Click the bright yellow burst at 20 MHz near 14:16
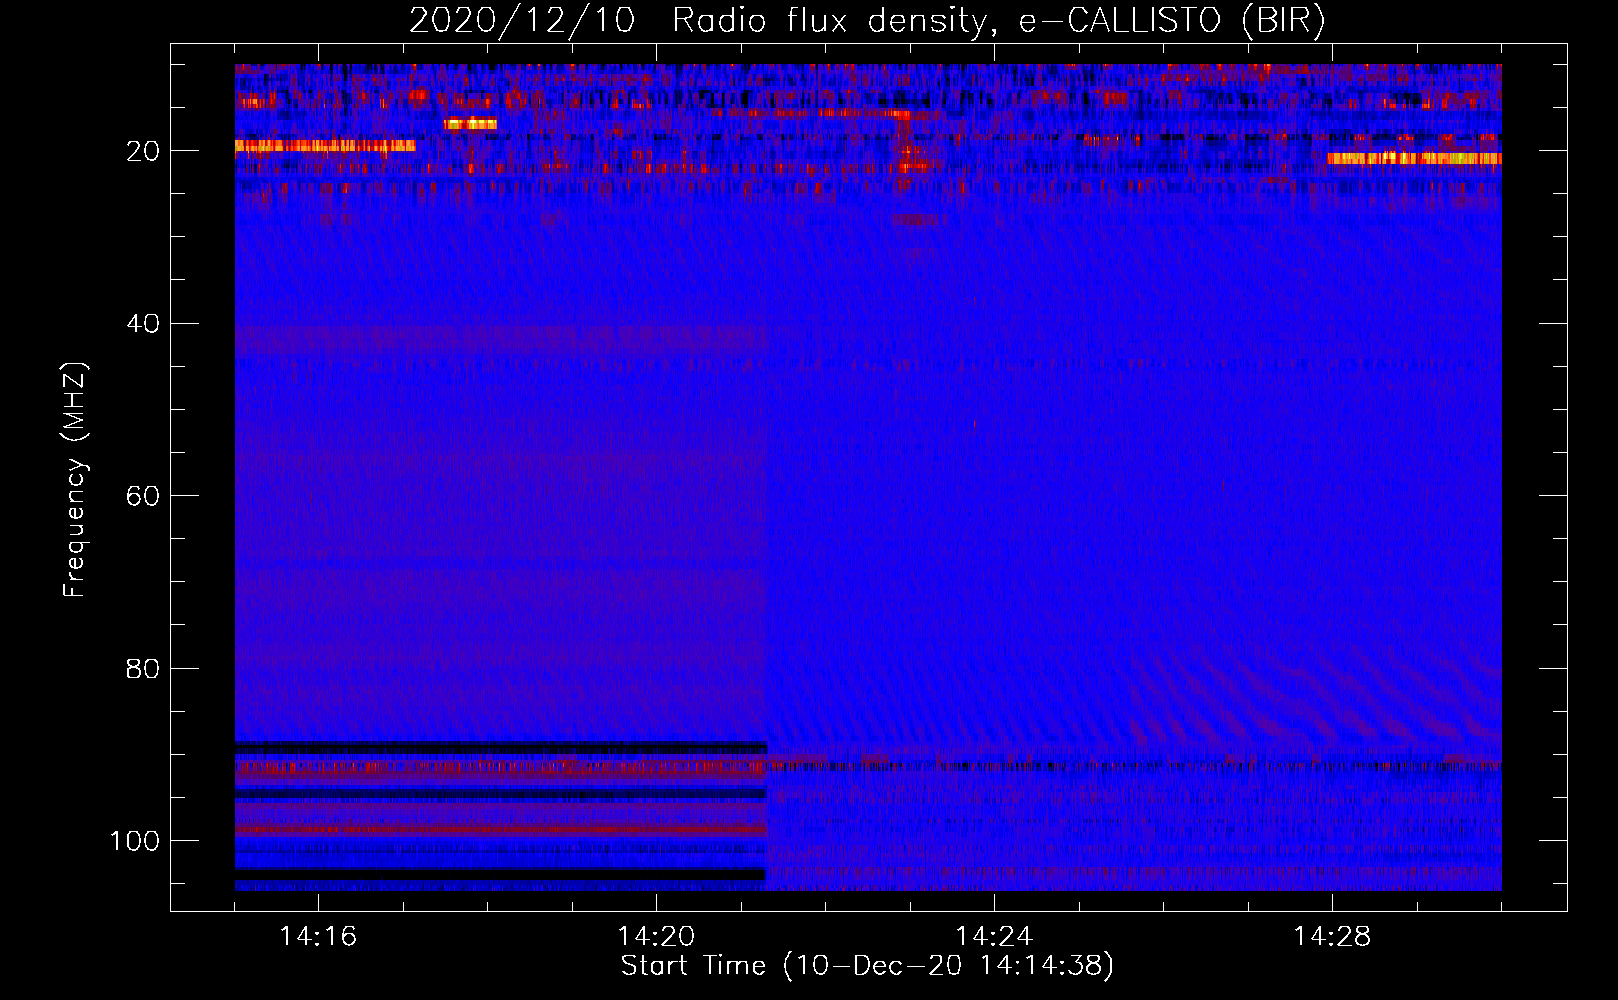Viewport: 1618px width, 1000px height. (x=325, y=146)
